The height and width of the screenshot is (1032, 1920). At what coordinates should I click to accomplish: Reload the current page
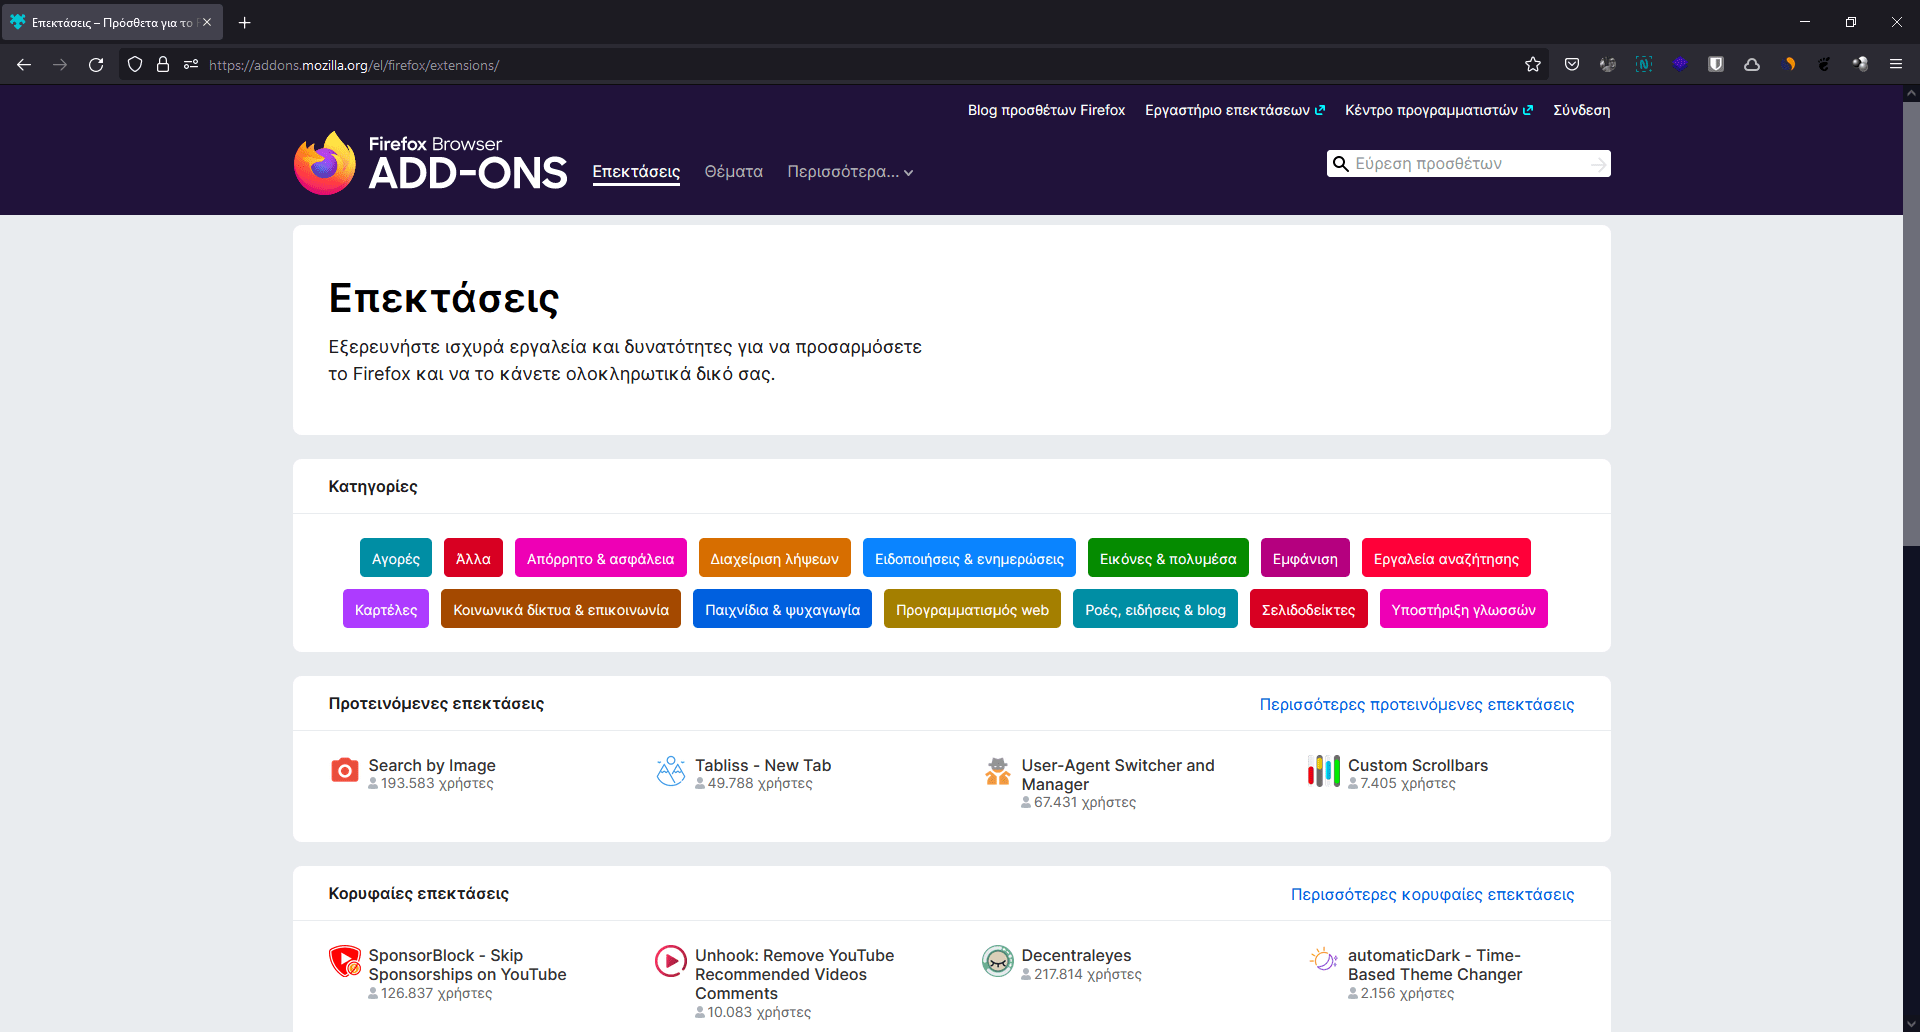coord(96,65)
